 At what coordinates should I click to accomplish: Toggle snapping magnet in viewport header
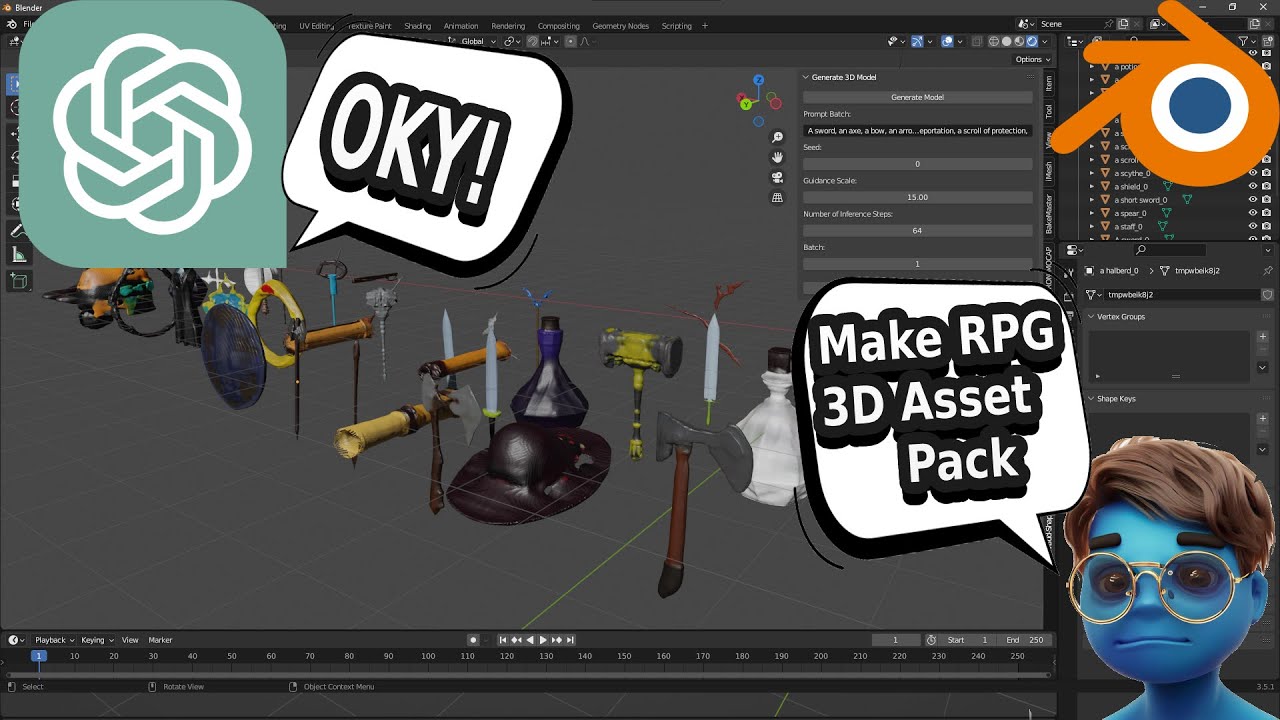point(532,41)
